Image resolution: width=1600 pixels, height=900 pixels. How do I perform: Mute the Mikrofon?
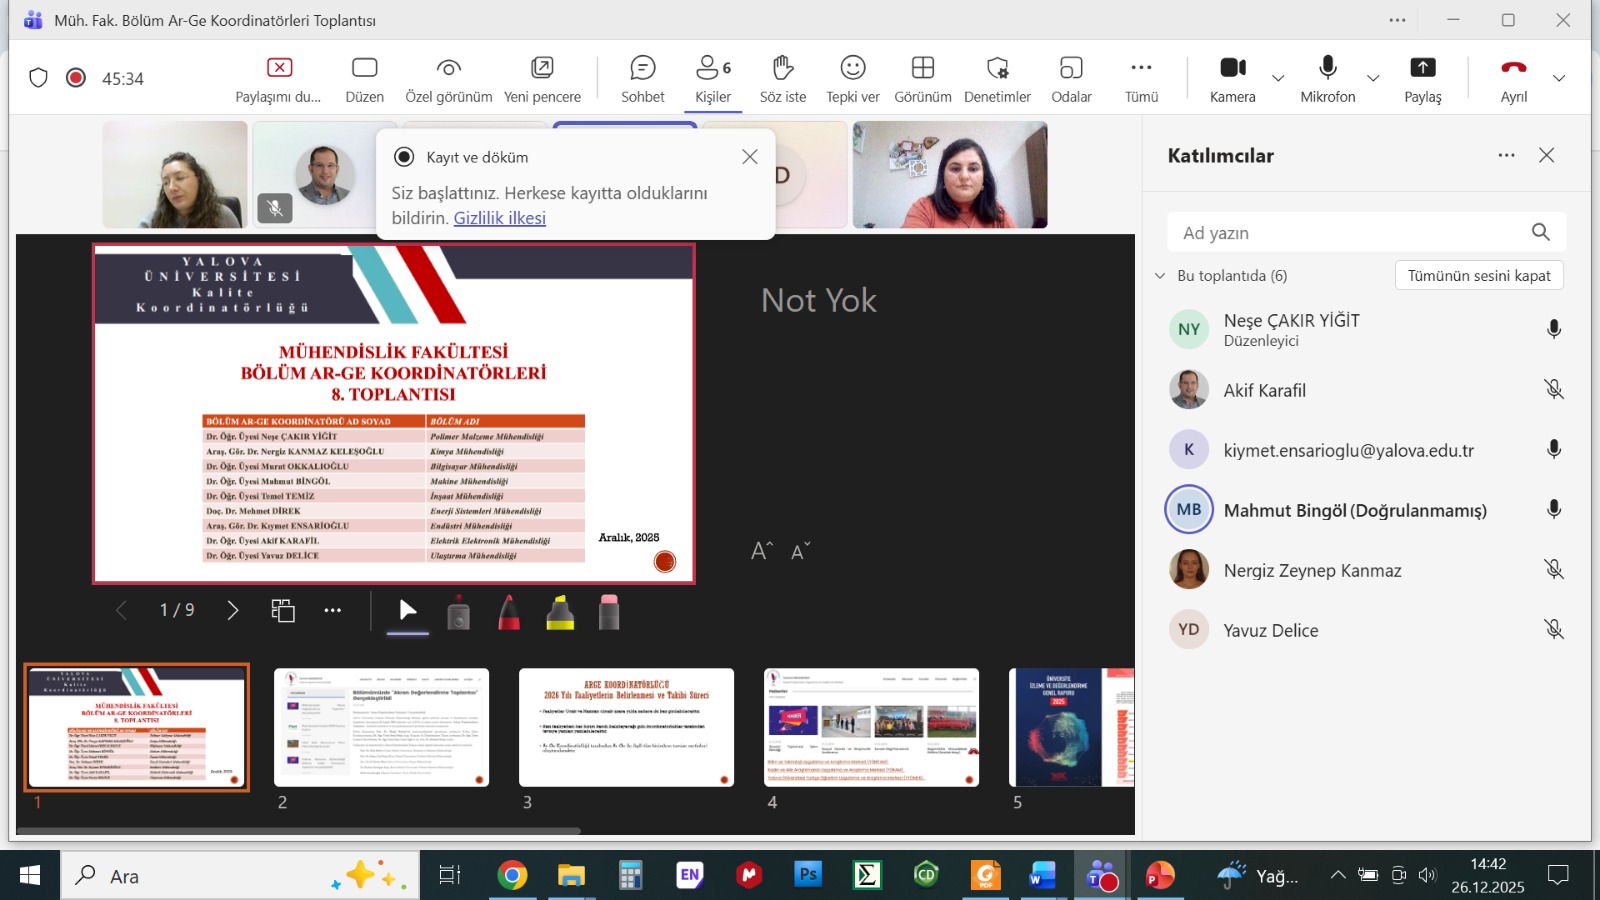click(x=1327, y=79)
